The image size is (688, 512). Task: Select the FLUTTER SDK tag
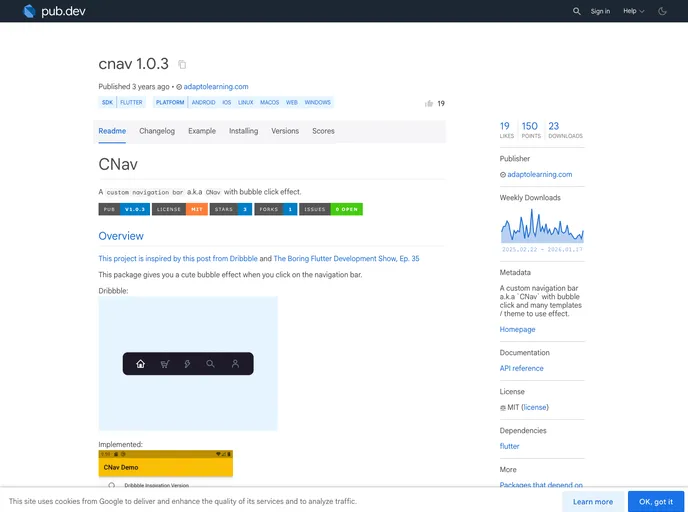(x=132, y=102)
